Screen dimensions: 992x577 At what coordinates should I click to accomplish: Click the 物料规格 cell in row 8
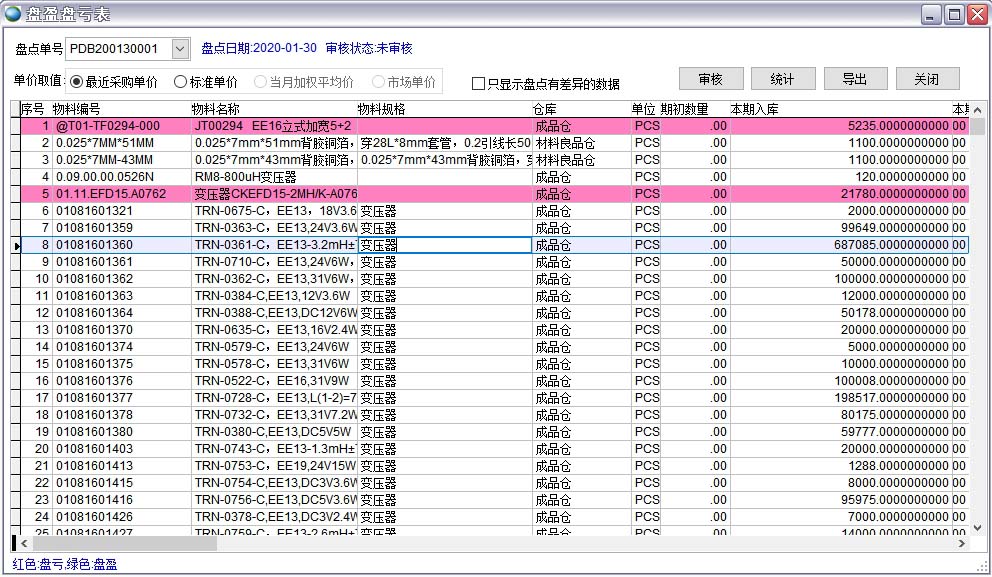(444, 245)
